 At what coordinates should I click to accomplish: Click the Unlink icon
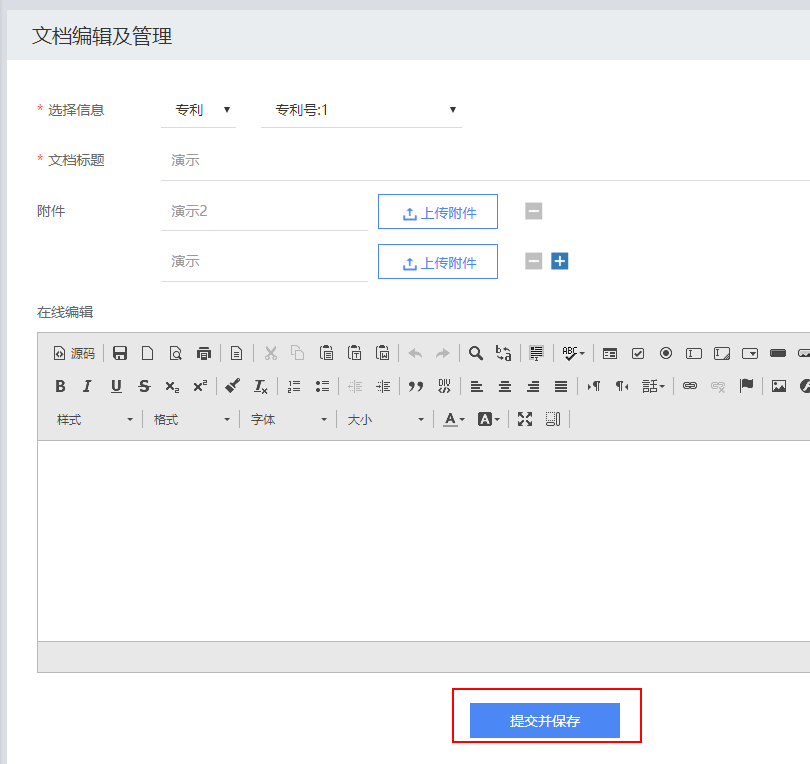[x=718, y=386]
